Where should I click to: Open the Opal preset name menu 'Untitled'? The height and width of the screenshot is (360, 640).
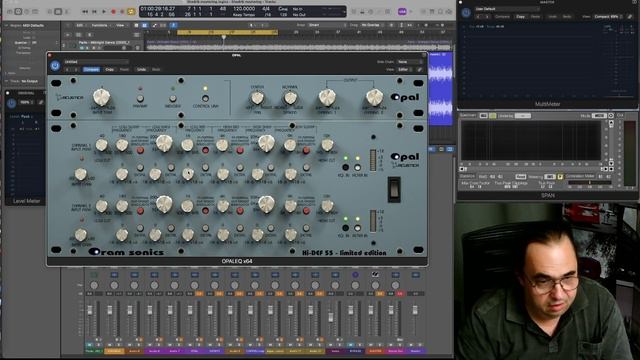pyautogui.click(x=96, y=62)
